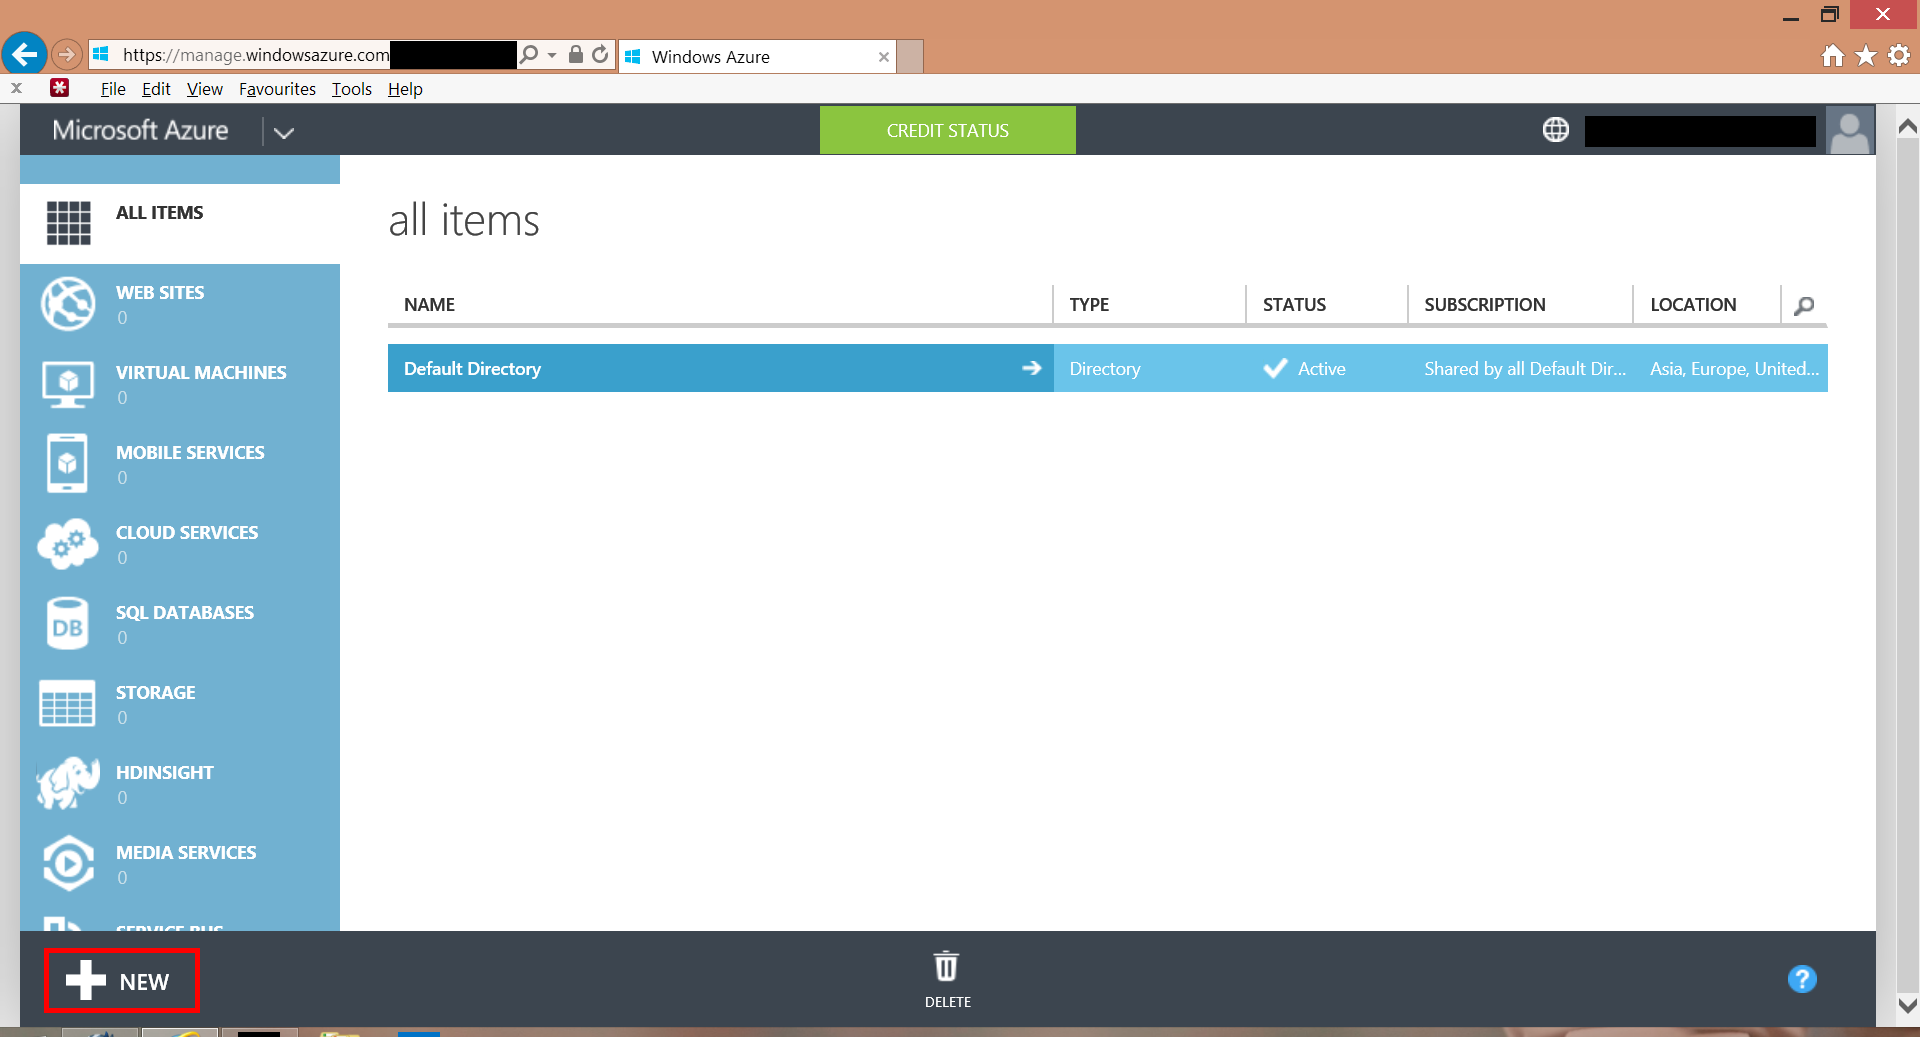
Task: Click the search magnifier in address bar
Action: tap(529, 54)
